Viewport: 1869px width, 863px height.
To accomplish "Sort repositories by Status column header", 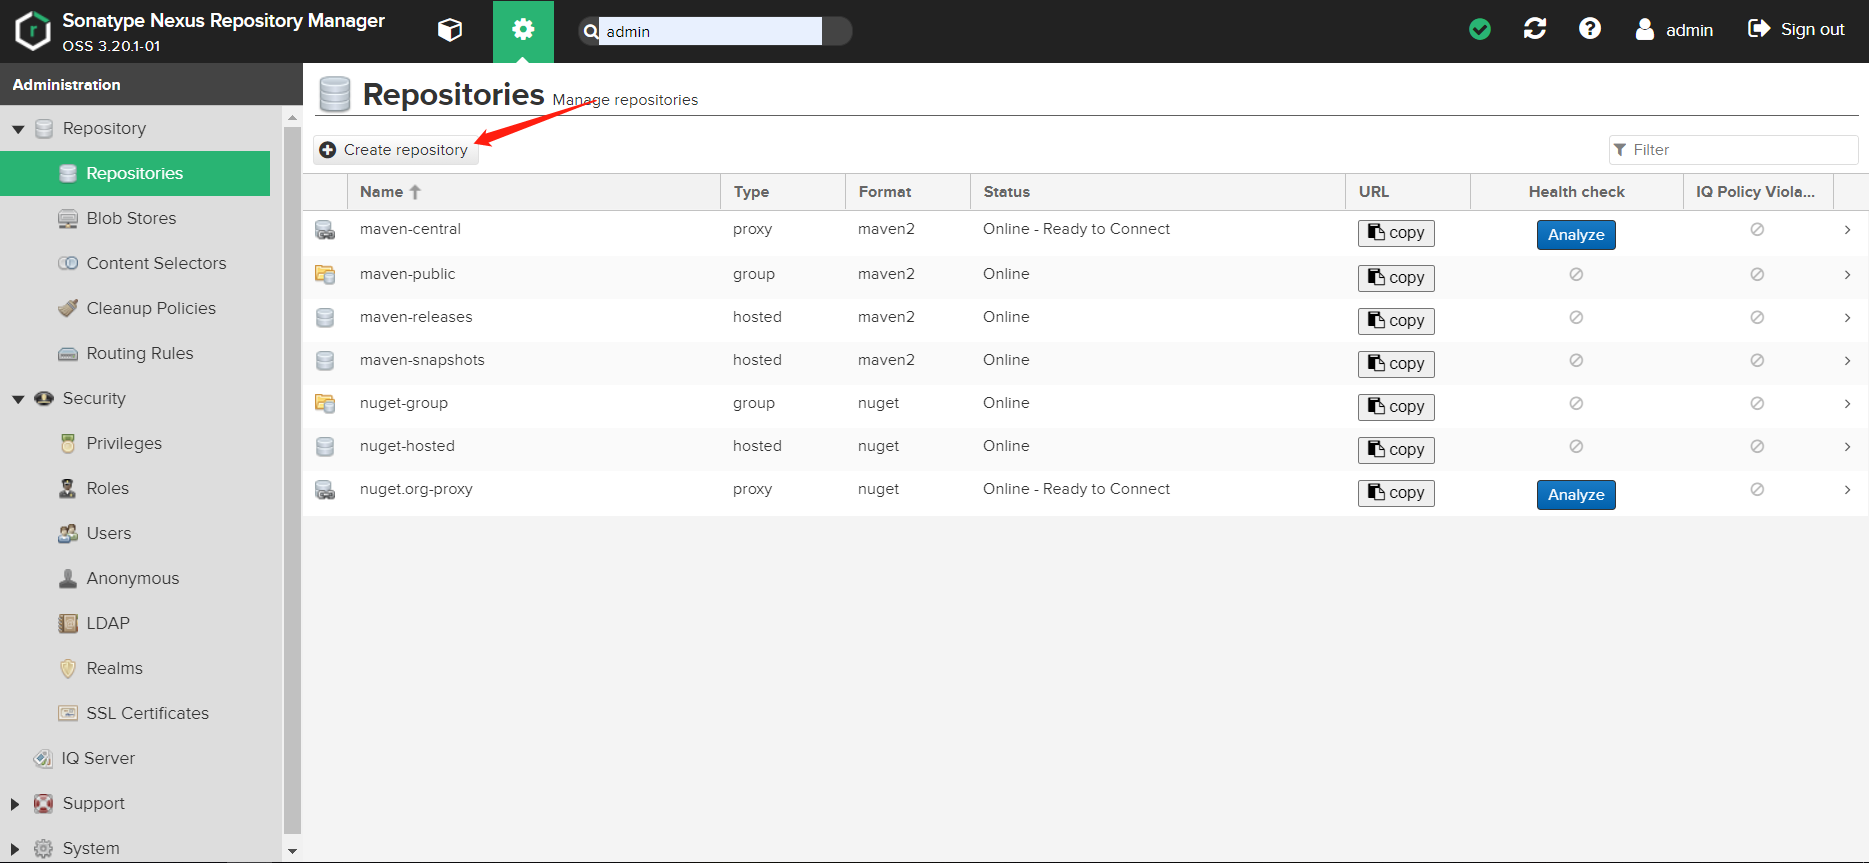I will click(1158, 192).
